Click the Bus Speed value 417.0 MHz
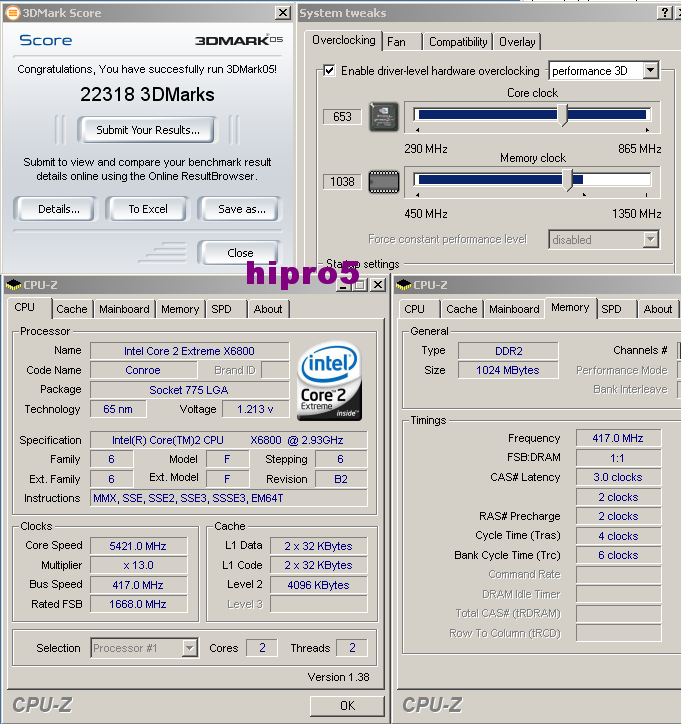 138,585
